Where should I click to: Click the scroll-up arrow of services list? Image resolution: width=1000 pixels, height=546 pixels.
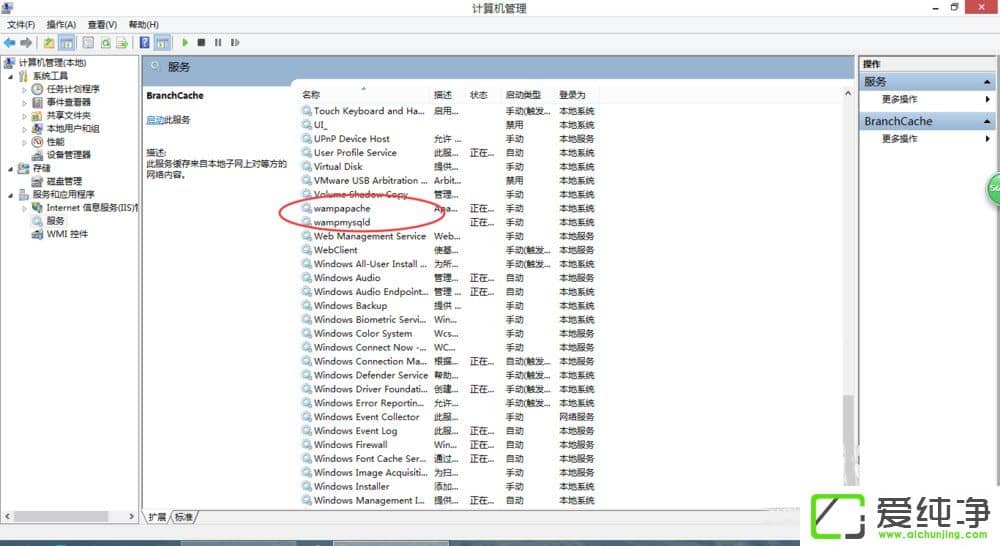(848, 94)
